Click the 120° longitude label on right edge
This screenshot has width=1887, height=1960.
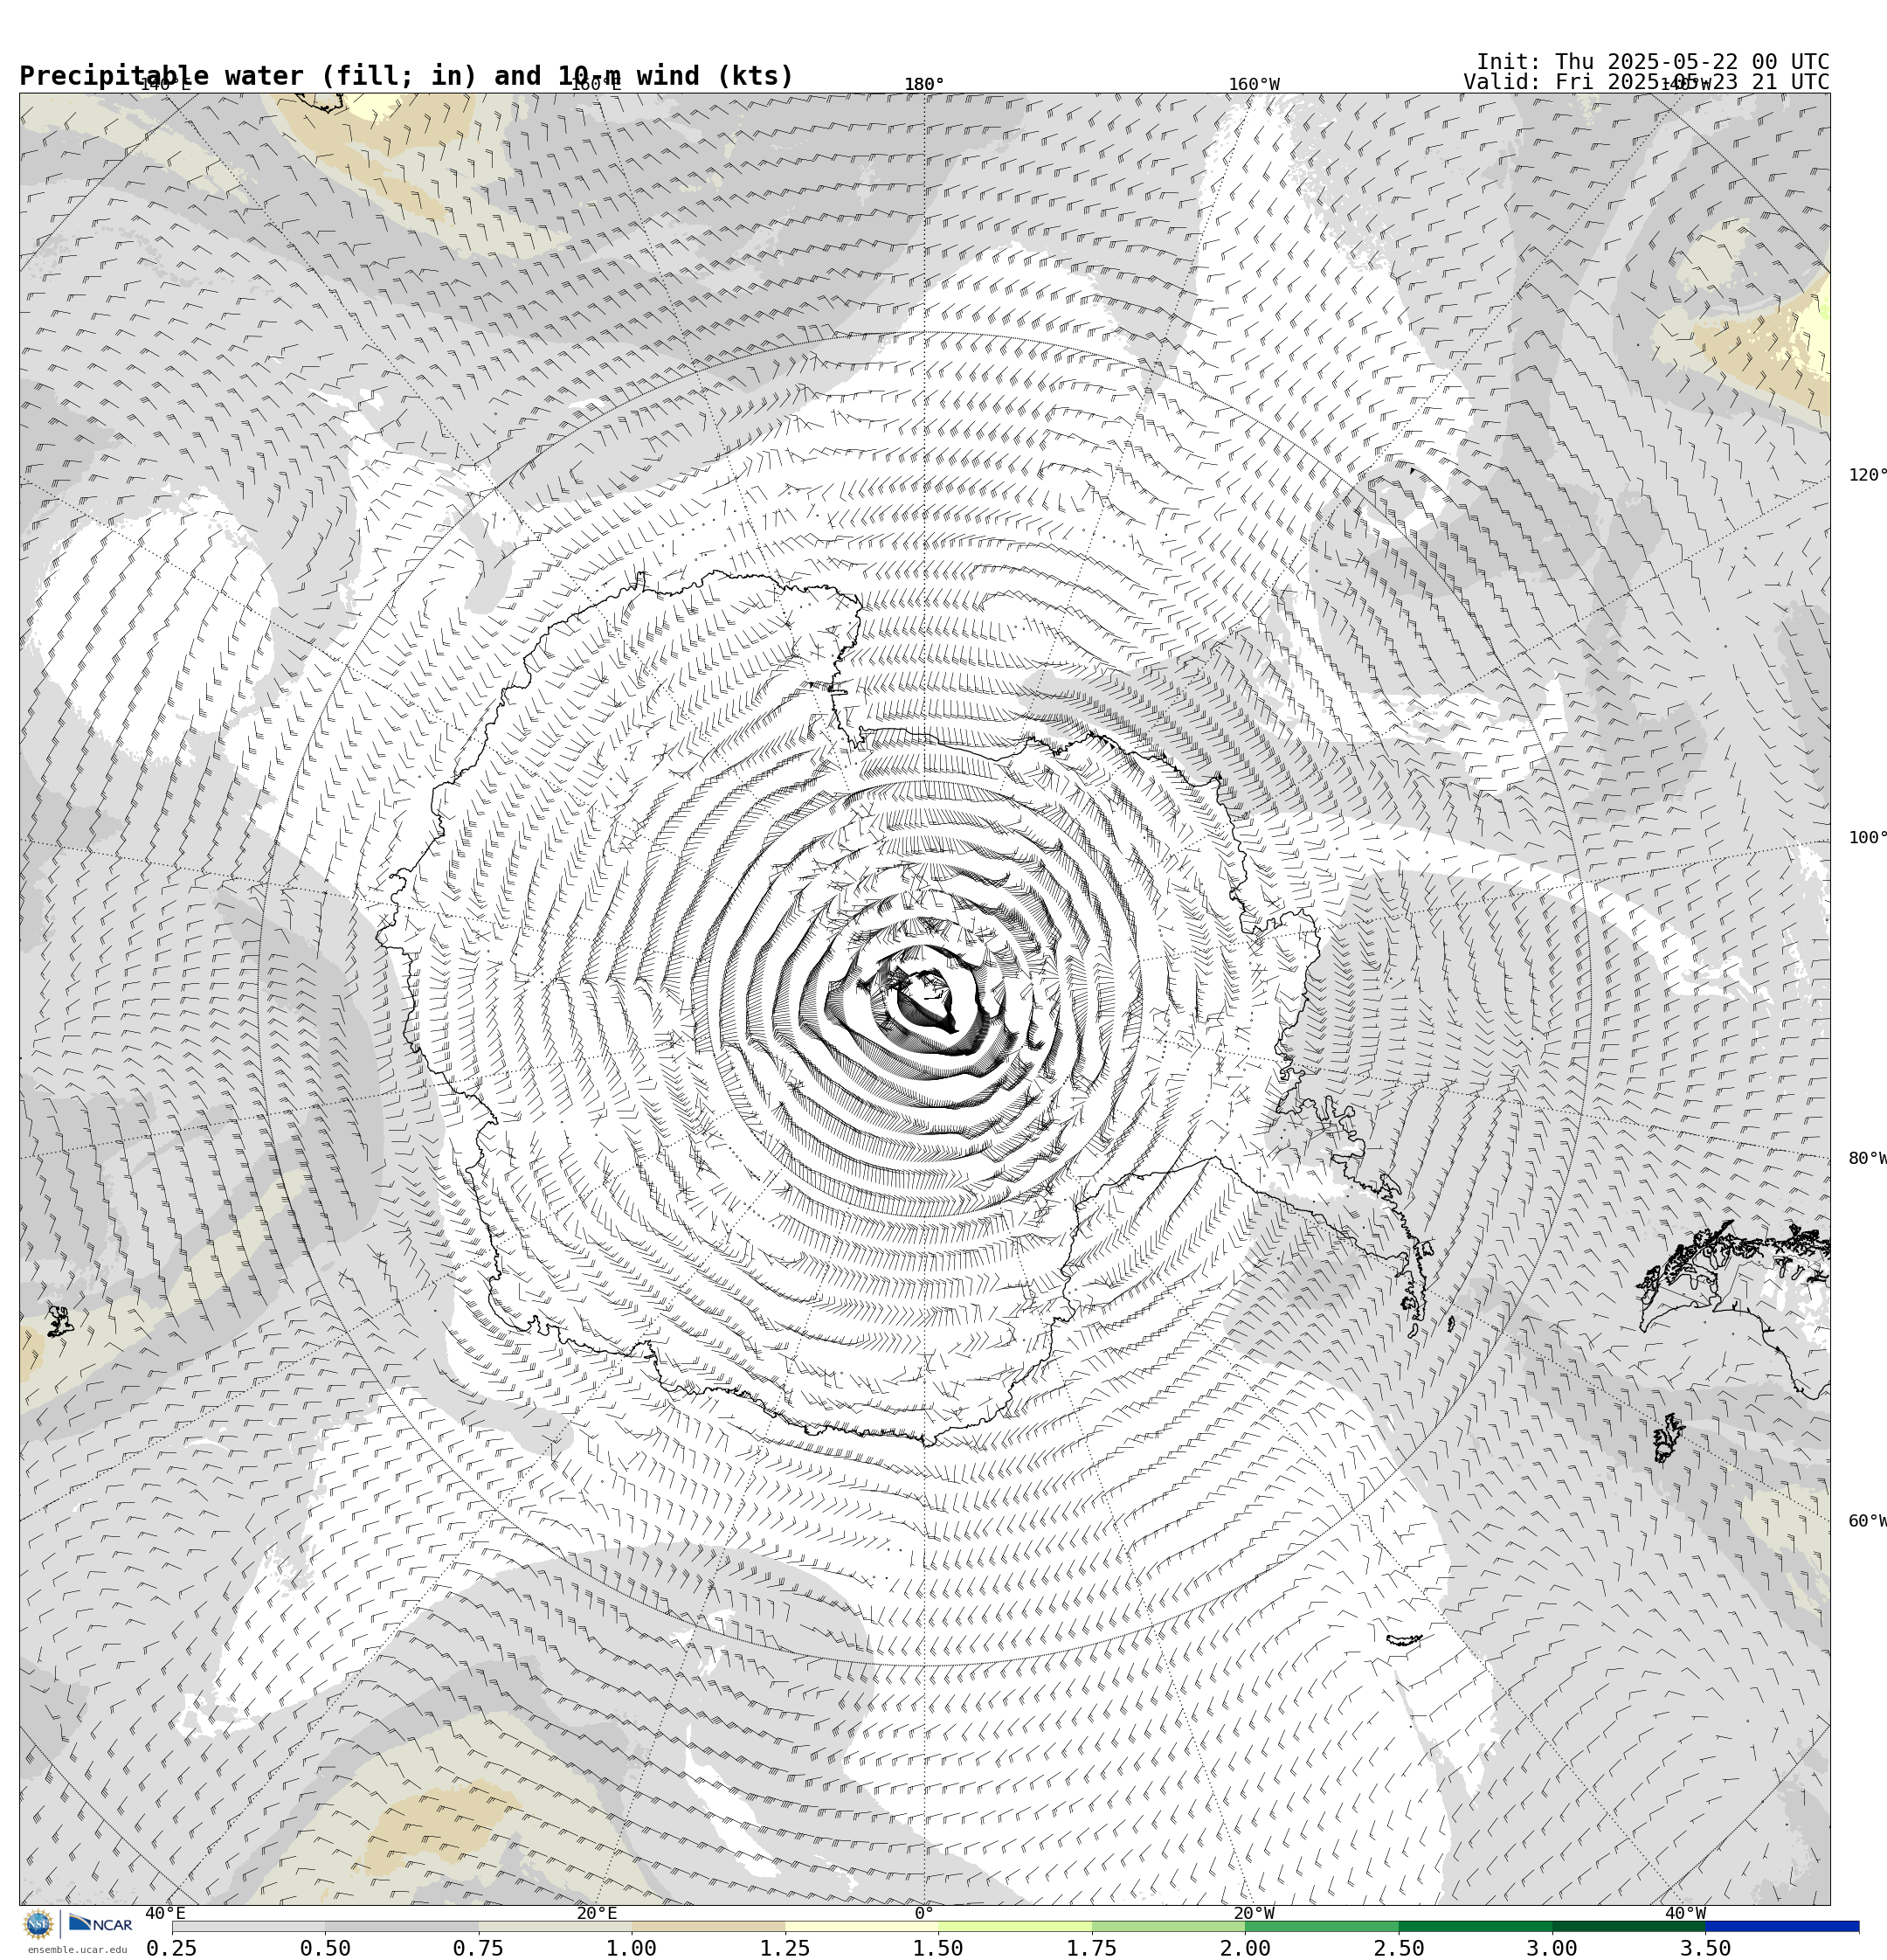pos(1867,475)
